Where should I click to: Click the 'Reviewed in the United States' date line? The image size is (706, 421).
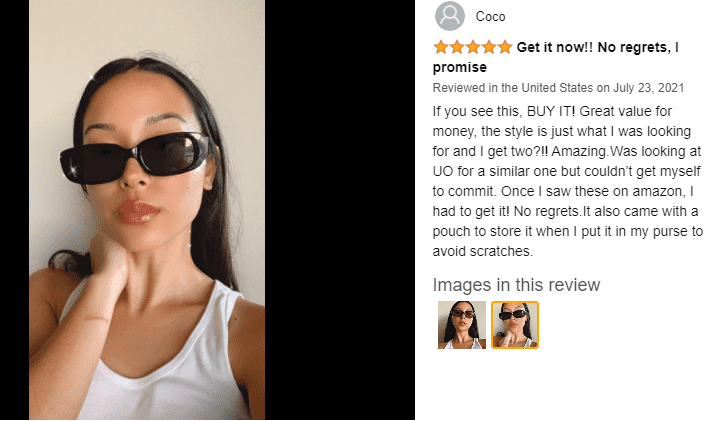click(x=558, y=88)
